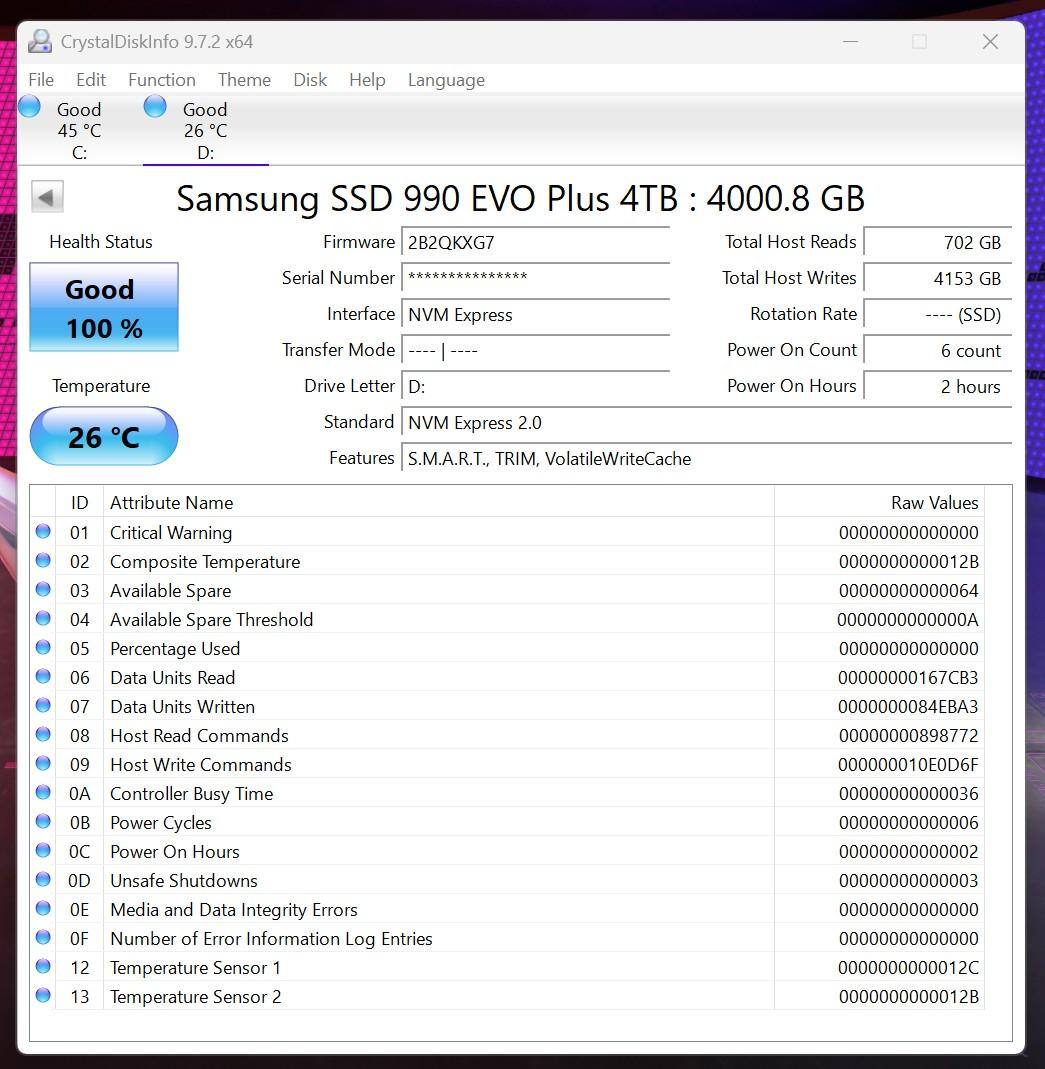The image size is (1045, 1069).
Task: Open the Function menu
Action: 161,80
